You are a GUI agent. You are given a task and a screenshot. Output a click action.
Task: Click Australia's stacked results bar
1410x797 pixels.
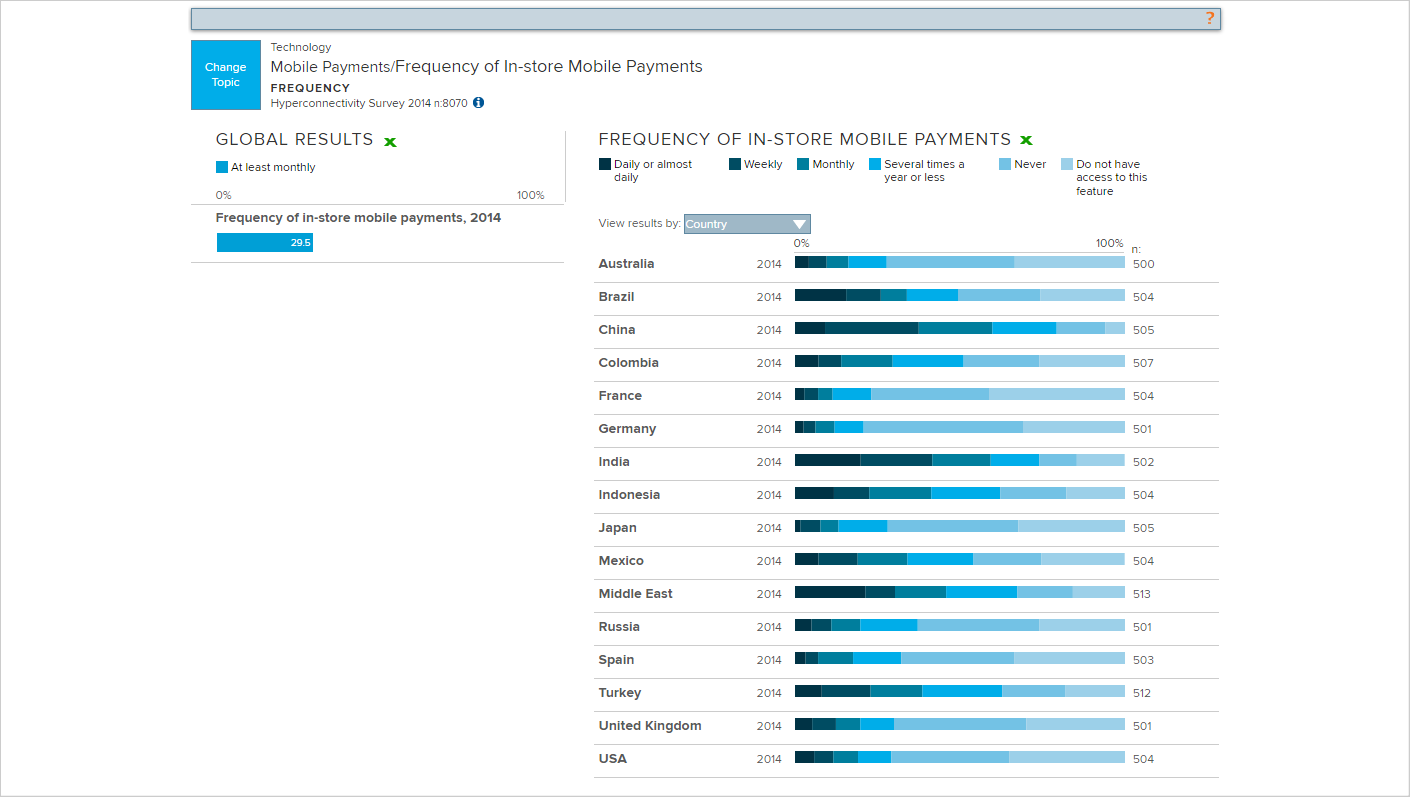[x=960, y=263]
